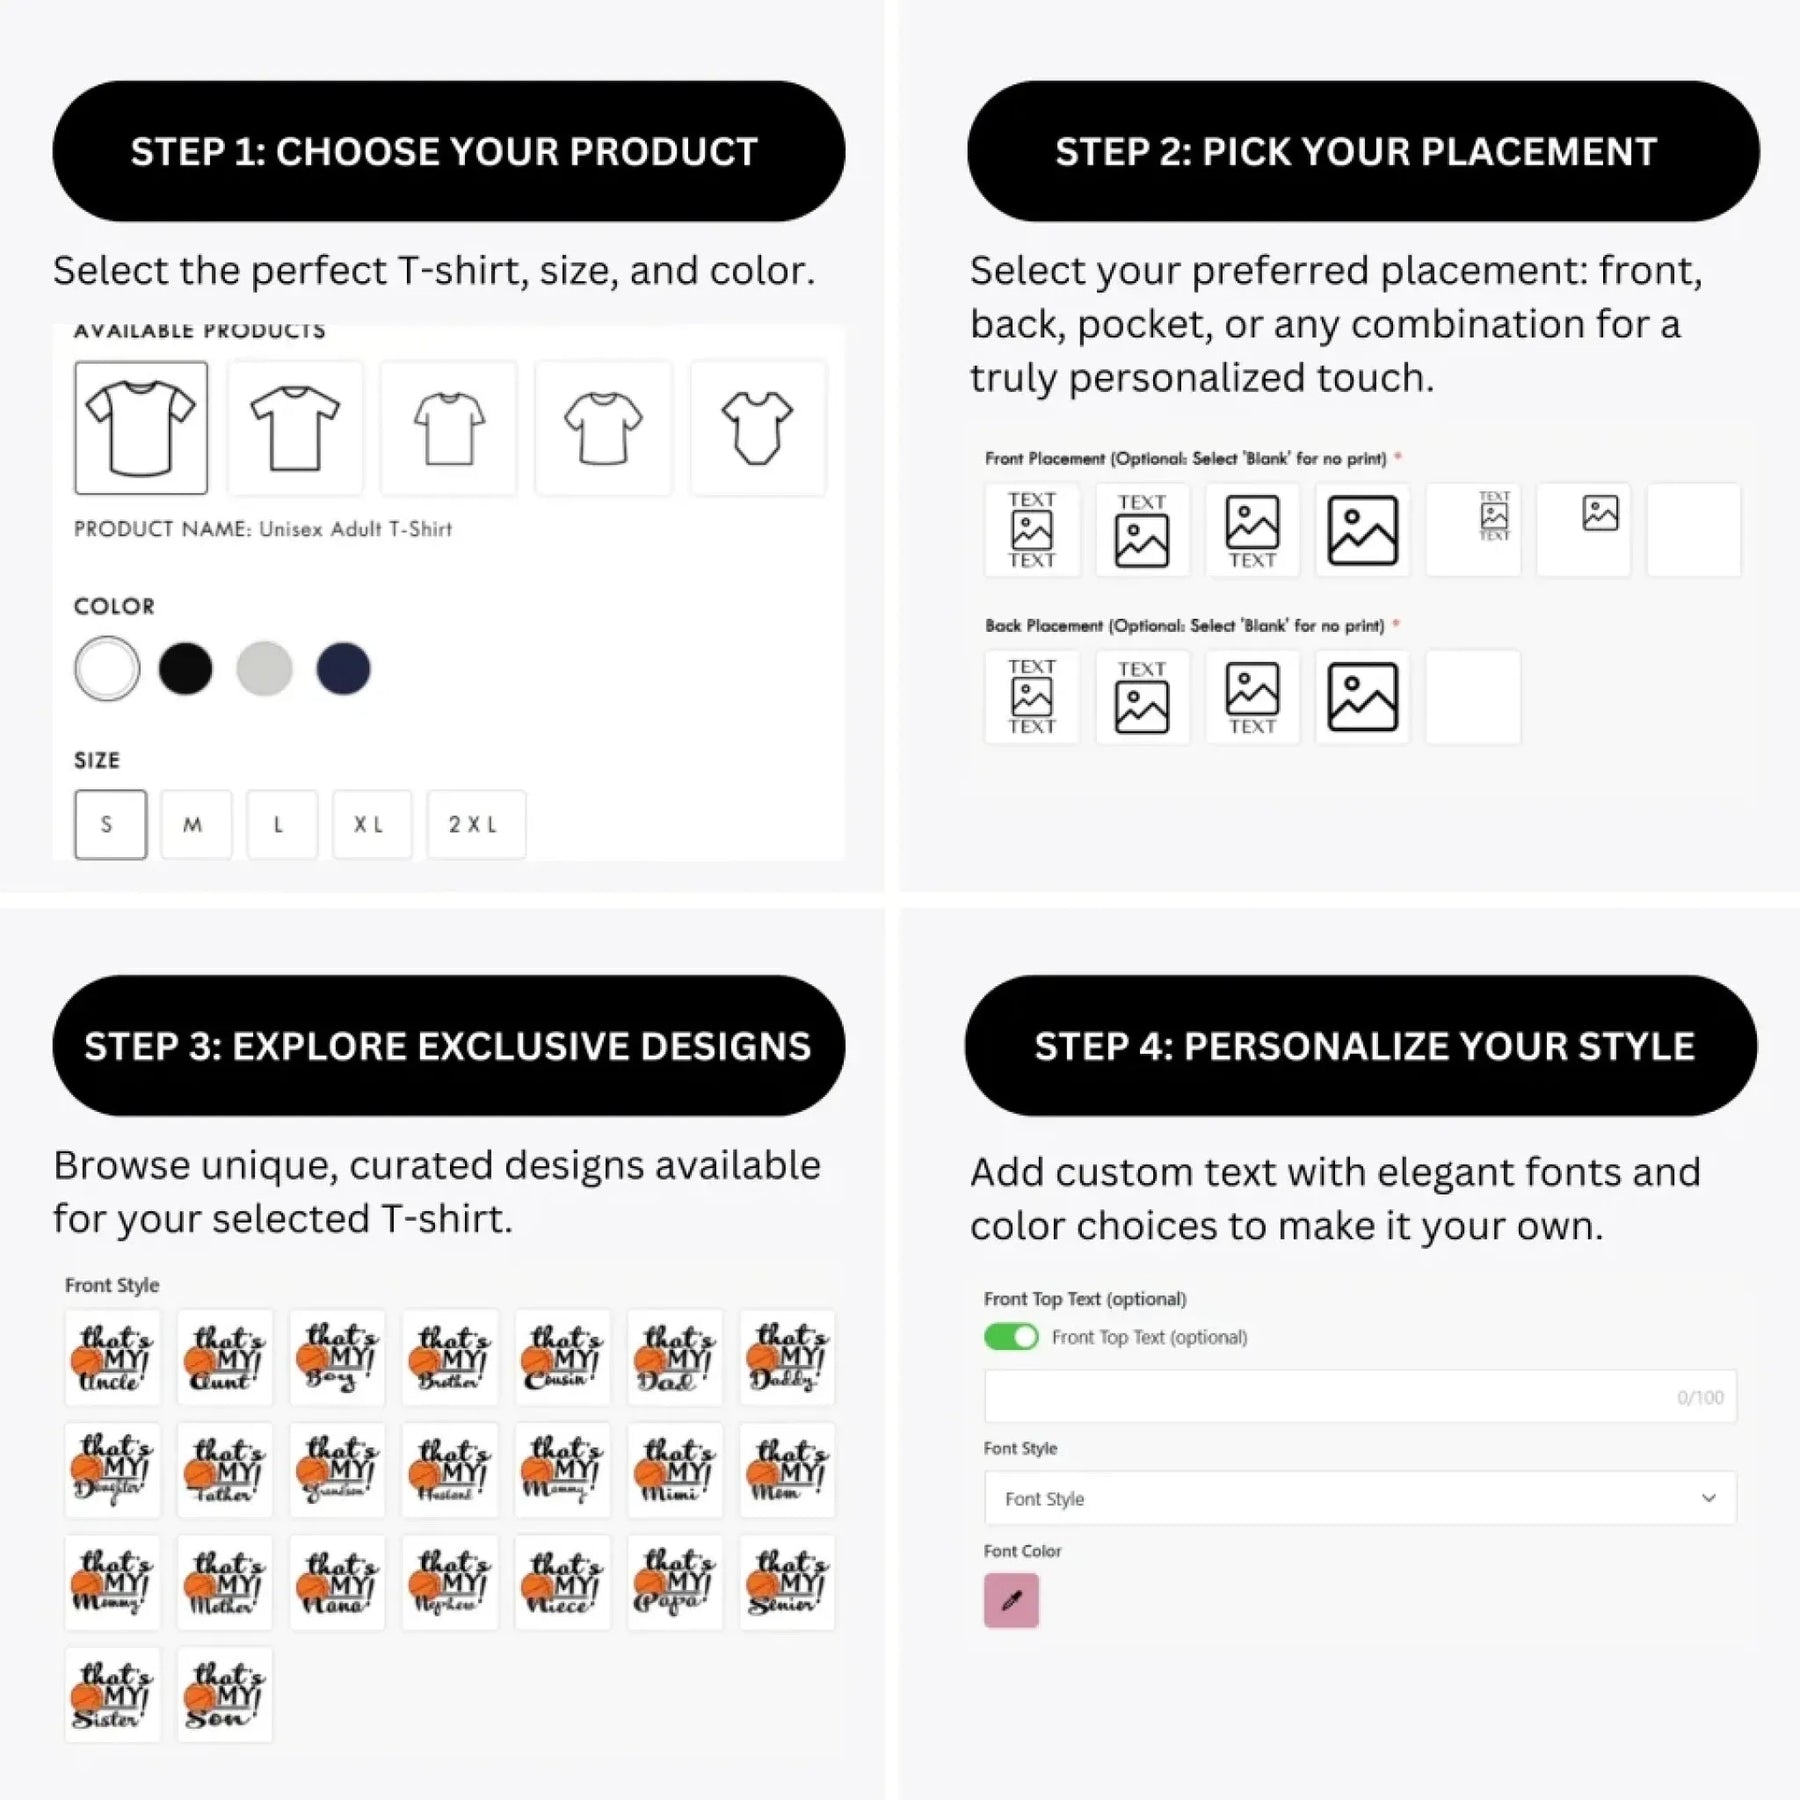Viewport: 1800px width, 1800px height.
Task: Select the navy blue color swatch
Action: pos(343,668)
